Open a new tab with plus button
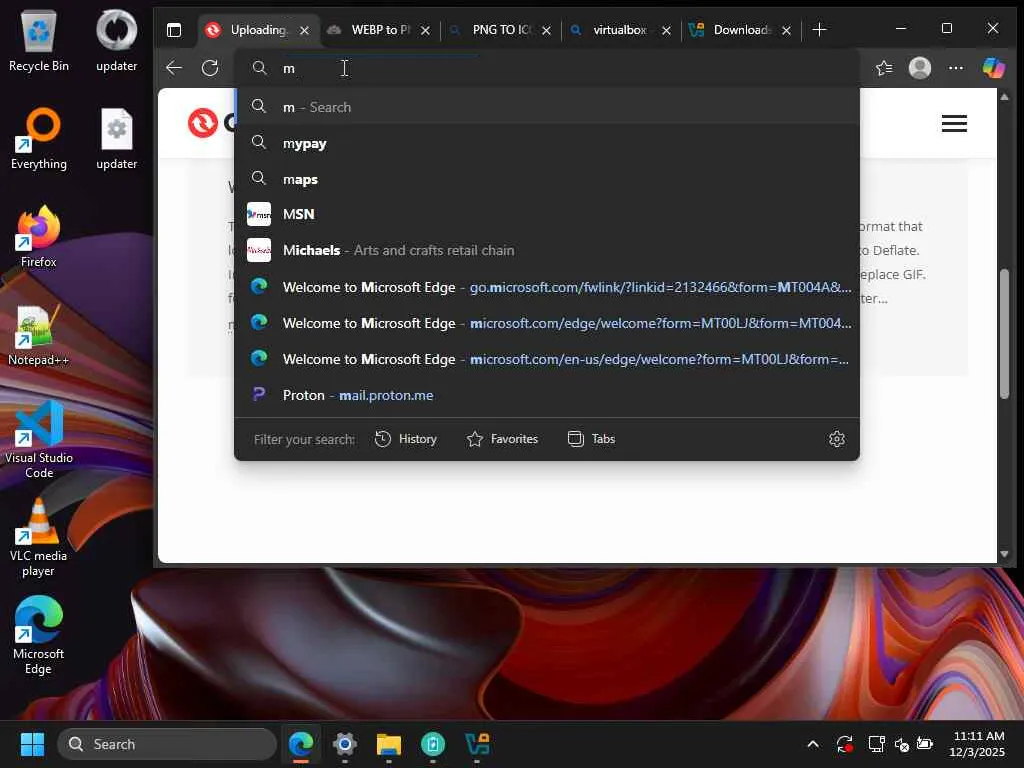The height and width of the screenshot is (768, 1024). click(819, 30)
